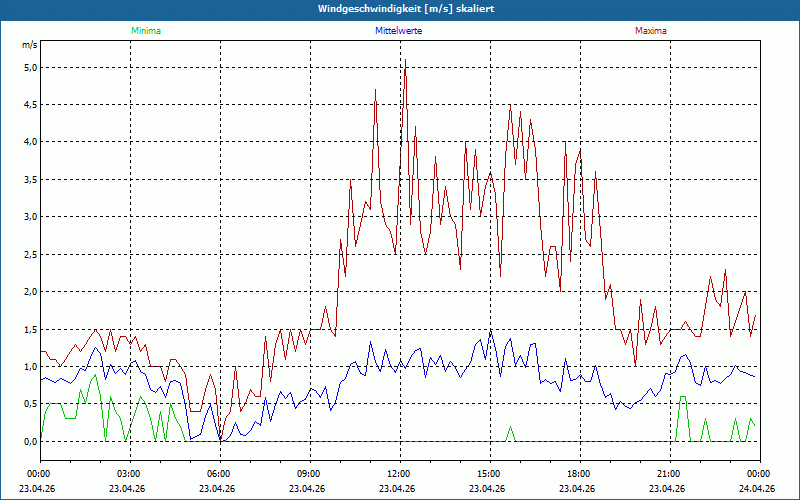Click the Windgeschwindigkeit chart title bar
The height and width of the screenshot is (500, 800).
pos(400,8)
